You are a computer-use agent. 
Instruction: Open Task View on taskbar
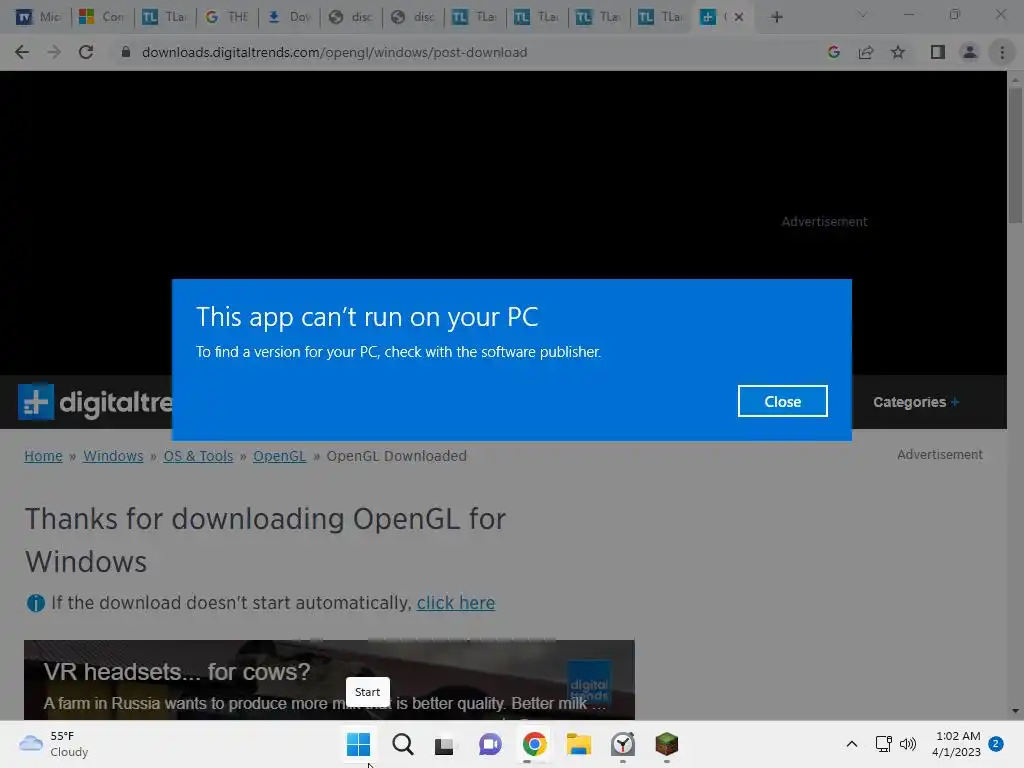pos(445,744)
